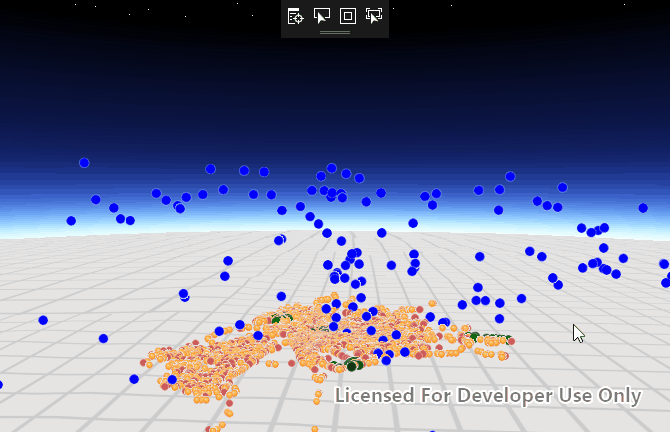Screen dimensions: 670x432
Task: Toggle Display Layout Adorners icon
Action: (x=348, y=16)
